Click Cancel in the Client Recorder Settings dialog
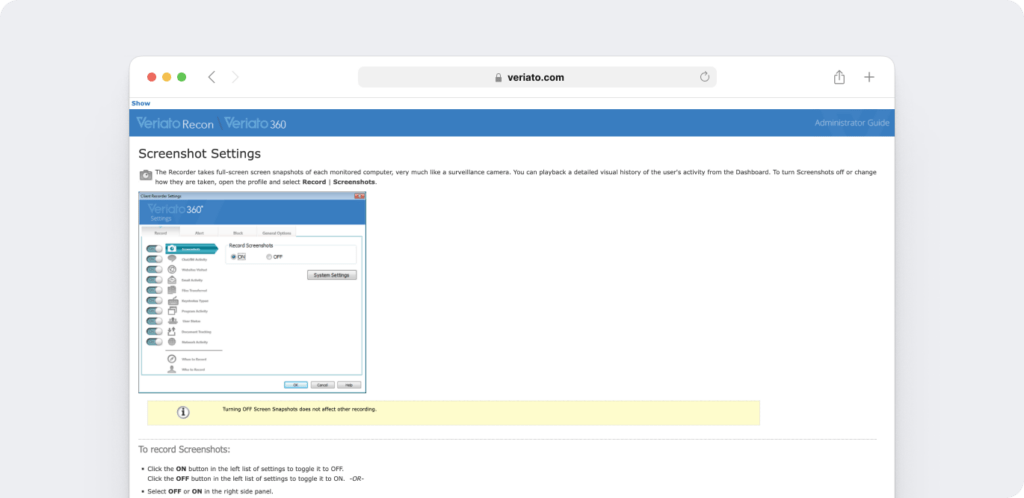Screen dimensions: 1024x498 [323, 385]
